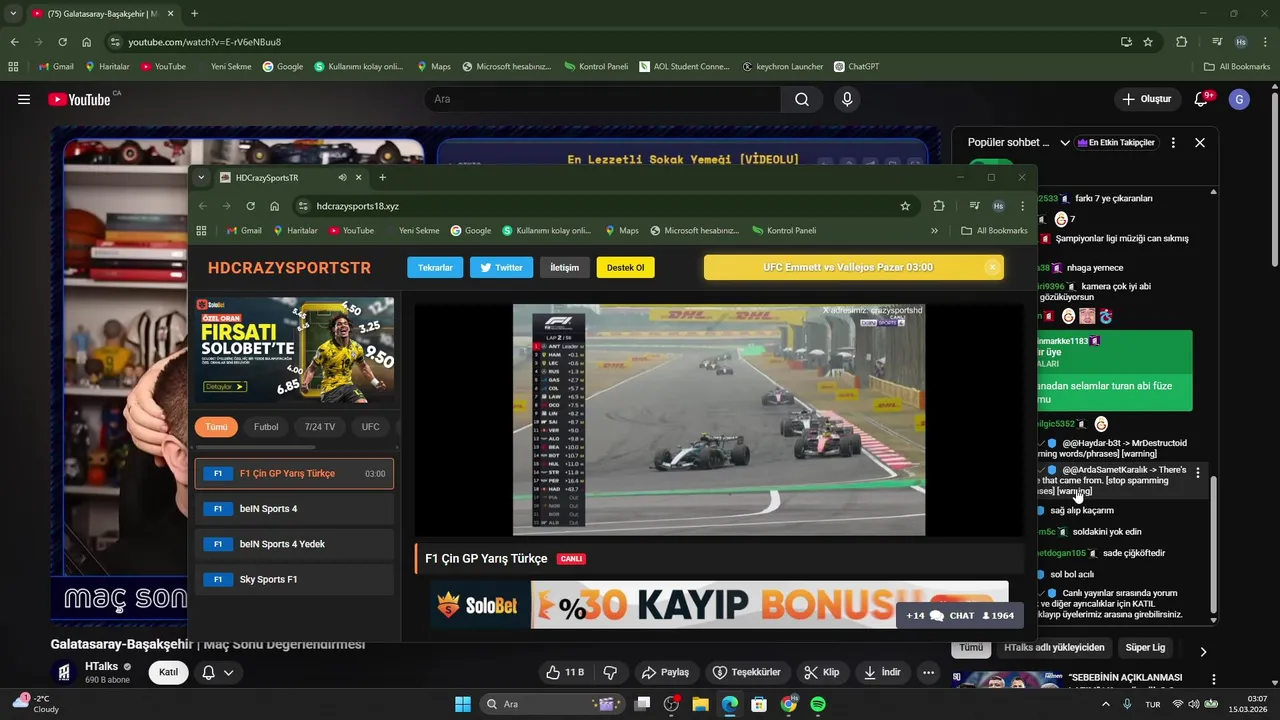Open the Windows Start menu
Viewport: 1280px width, 720px height.
(463, 704)
